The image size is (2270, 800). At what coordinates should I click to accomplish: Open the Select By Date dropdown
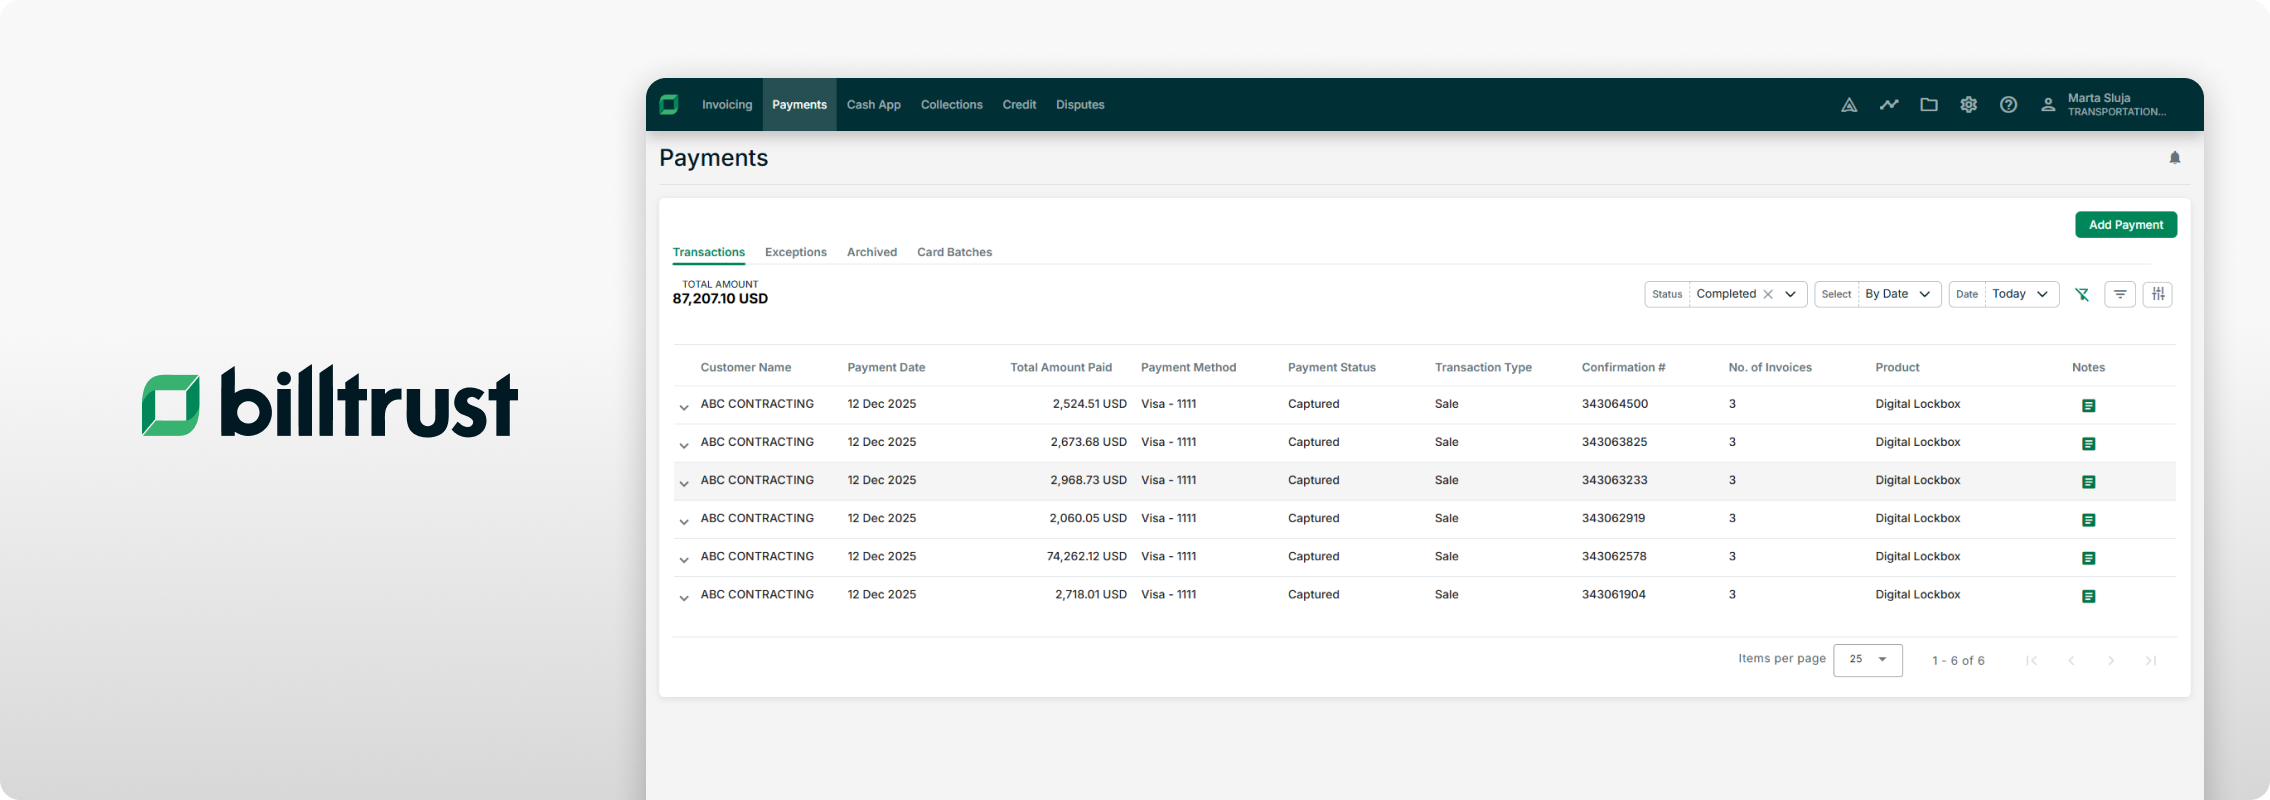point(1878,294)
